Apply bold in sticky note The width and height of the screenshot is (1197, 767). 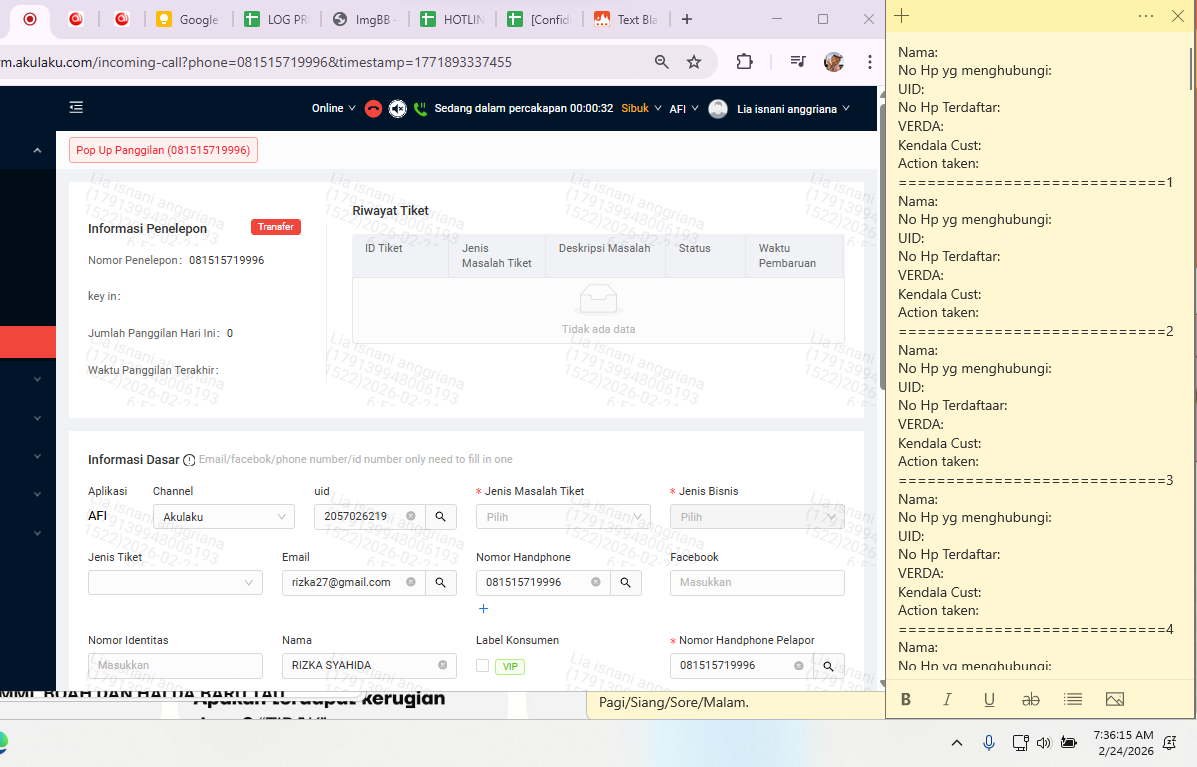click(906, 699)
